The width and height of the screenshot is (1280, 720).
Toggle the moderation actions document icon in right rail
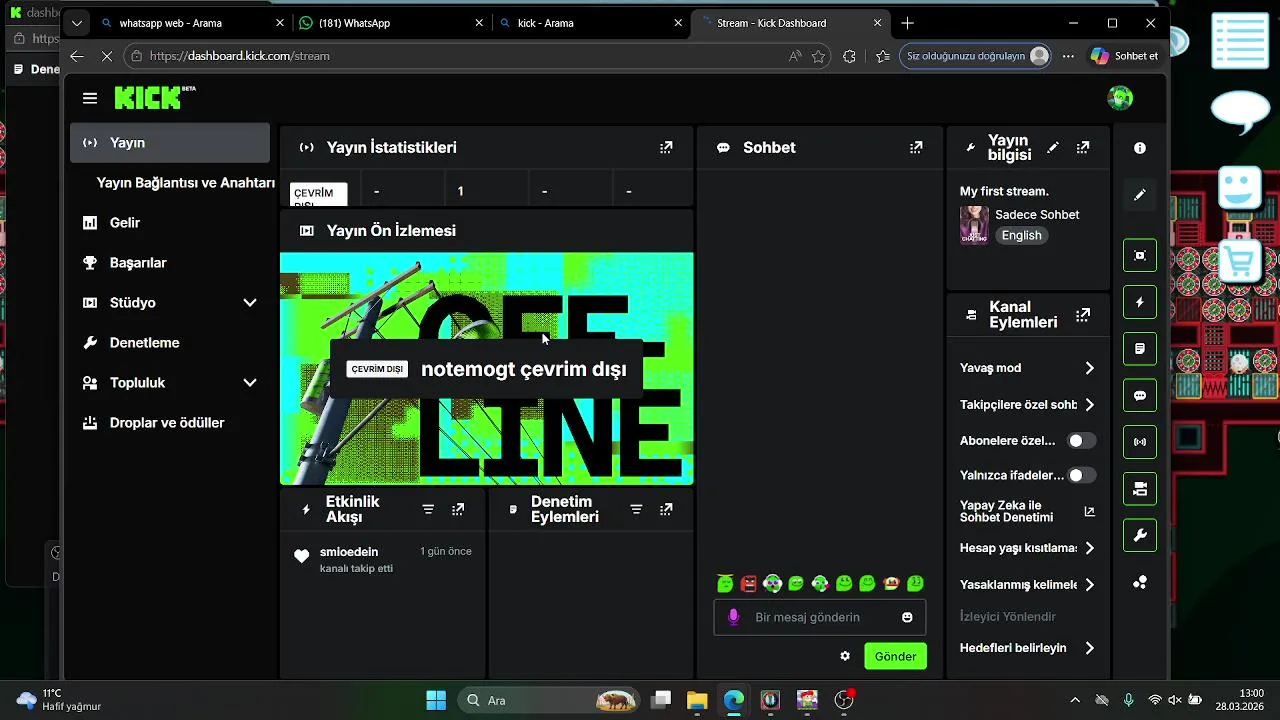click(1140, 349)
